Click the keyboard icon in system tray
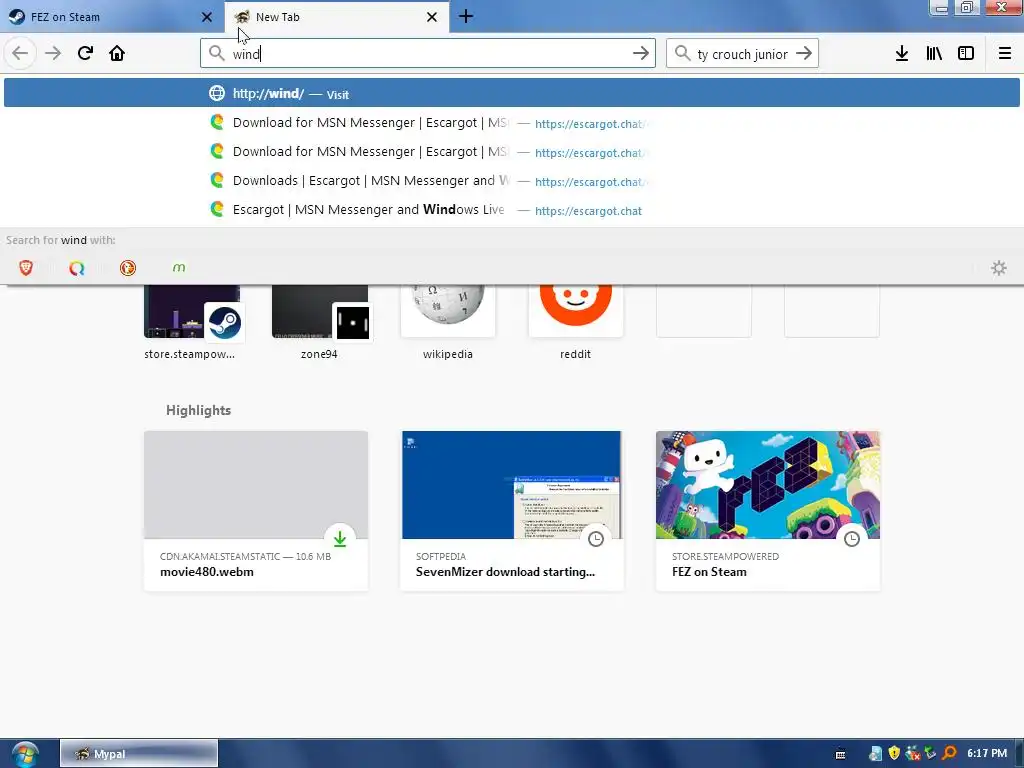Viewport: 1024px width, 768px height. [x=840, y=754]
